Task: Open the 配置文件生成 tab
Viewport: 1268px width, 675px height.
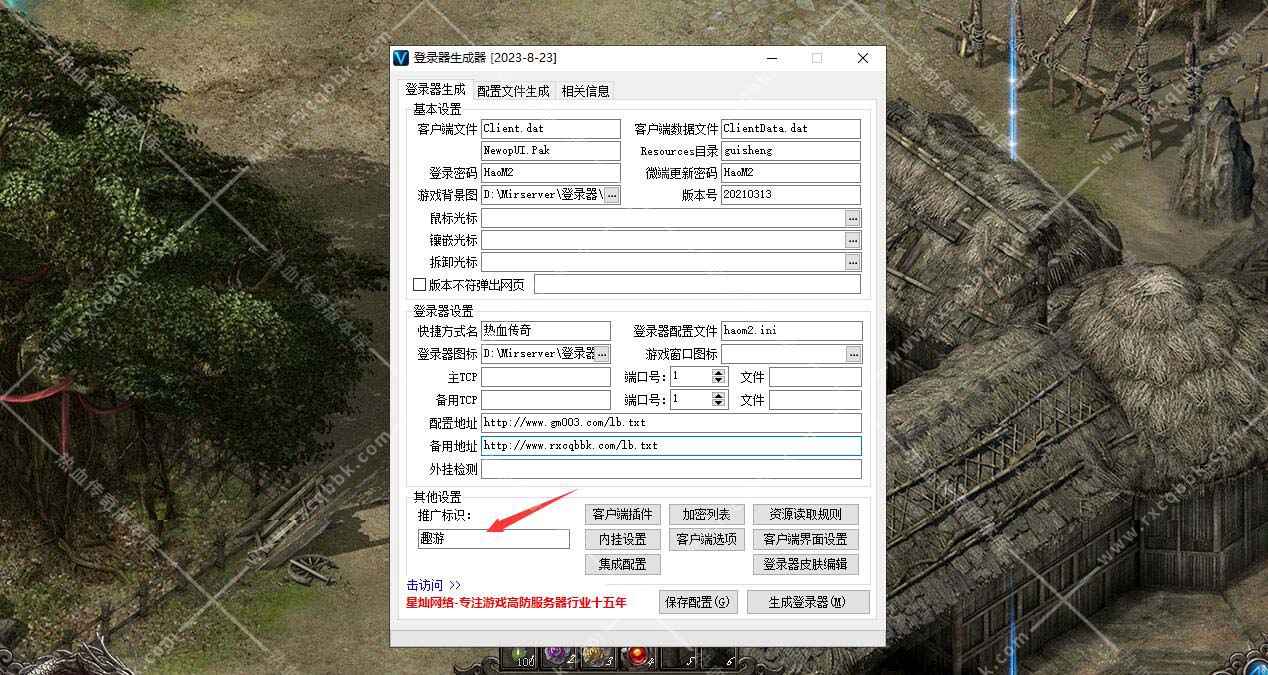Action: coord(513,91)
